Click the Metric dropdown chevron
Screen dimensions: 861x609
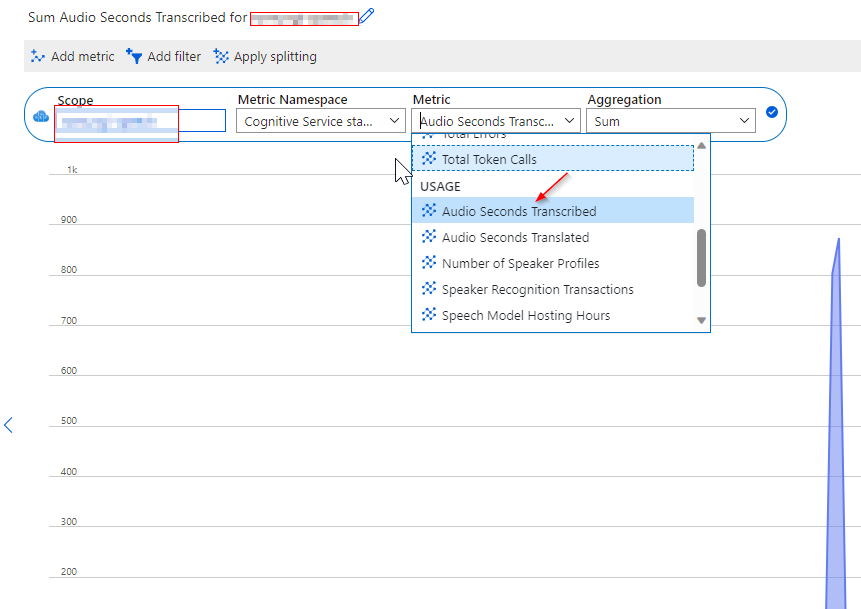(x=569, y=120)
